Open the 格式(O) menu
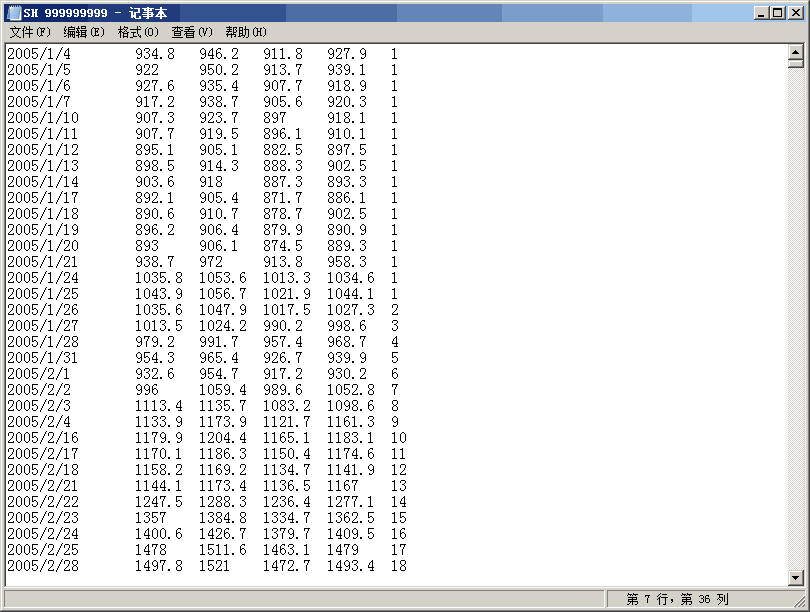The height and width of the screenshot is (612, 810). click(x=138, y=32)
